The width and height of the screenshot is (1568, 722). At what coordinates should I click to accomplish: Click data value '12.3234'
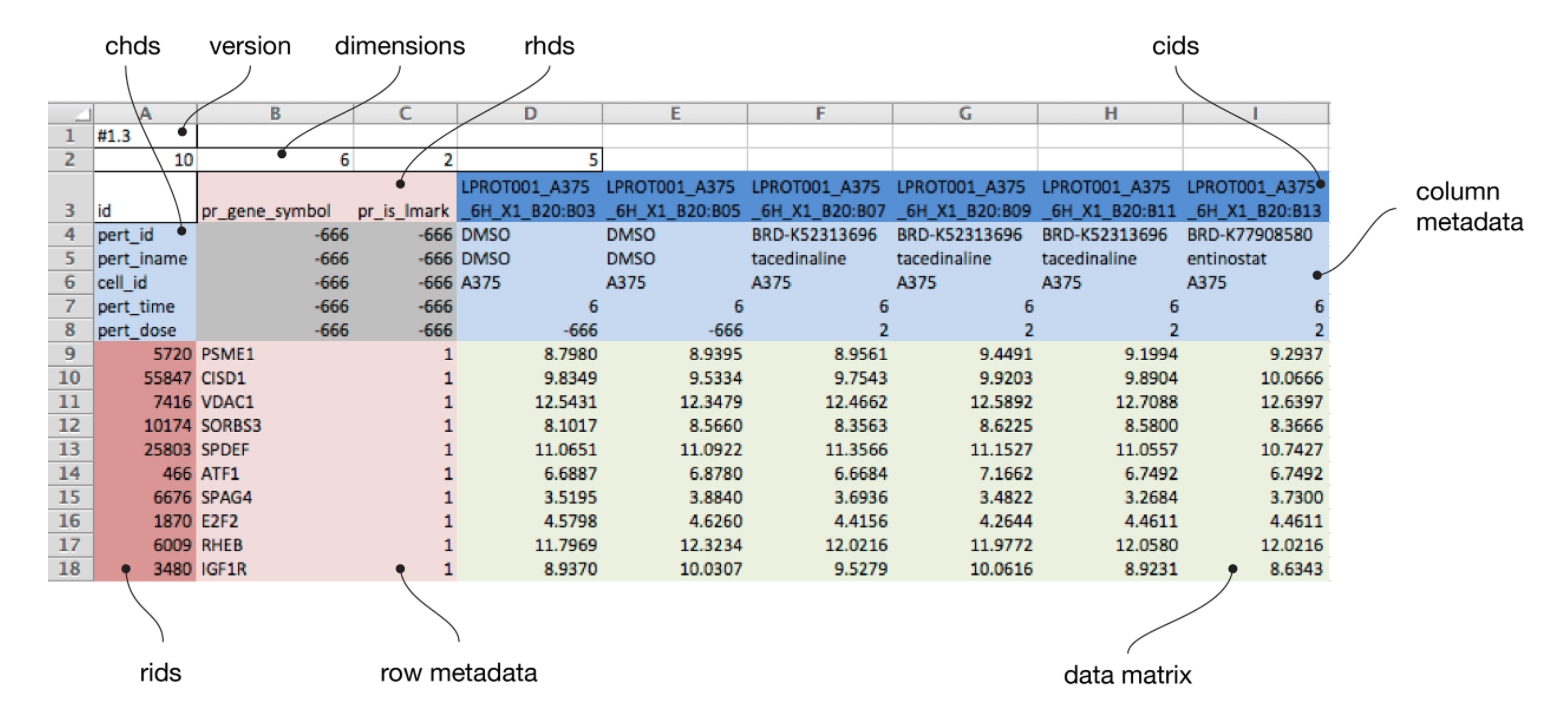tap(675, 545)
